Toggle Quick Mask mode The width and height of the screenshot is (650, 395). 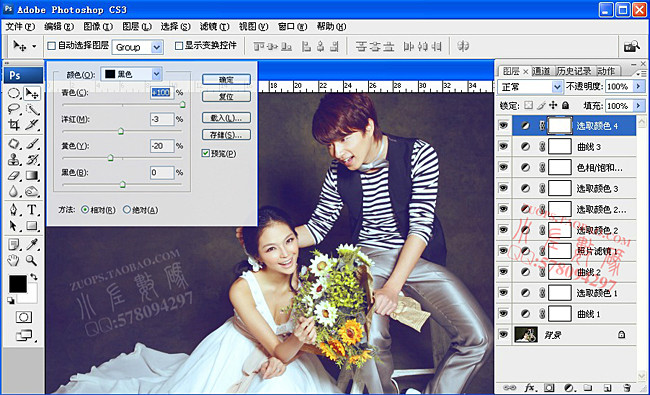[x=24, y=317]
